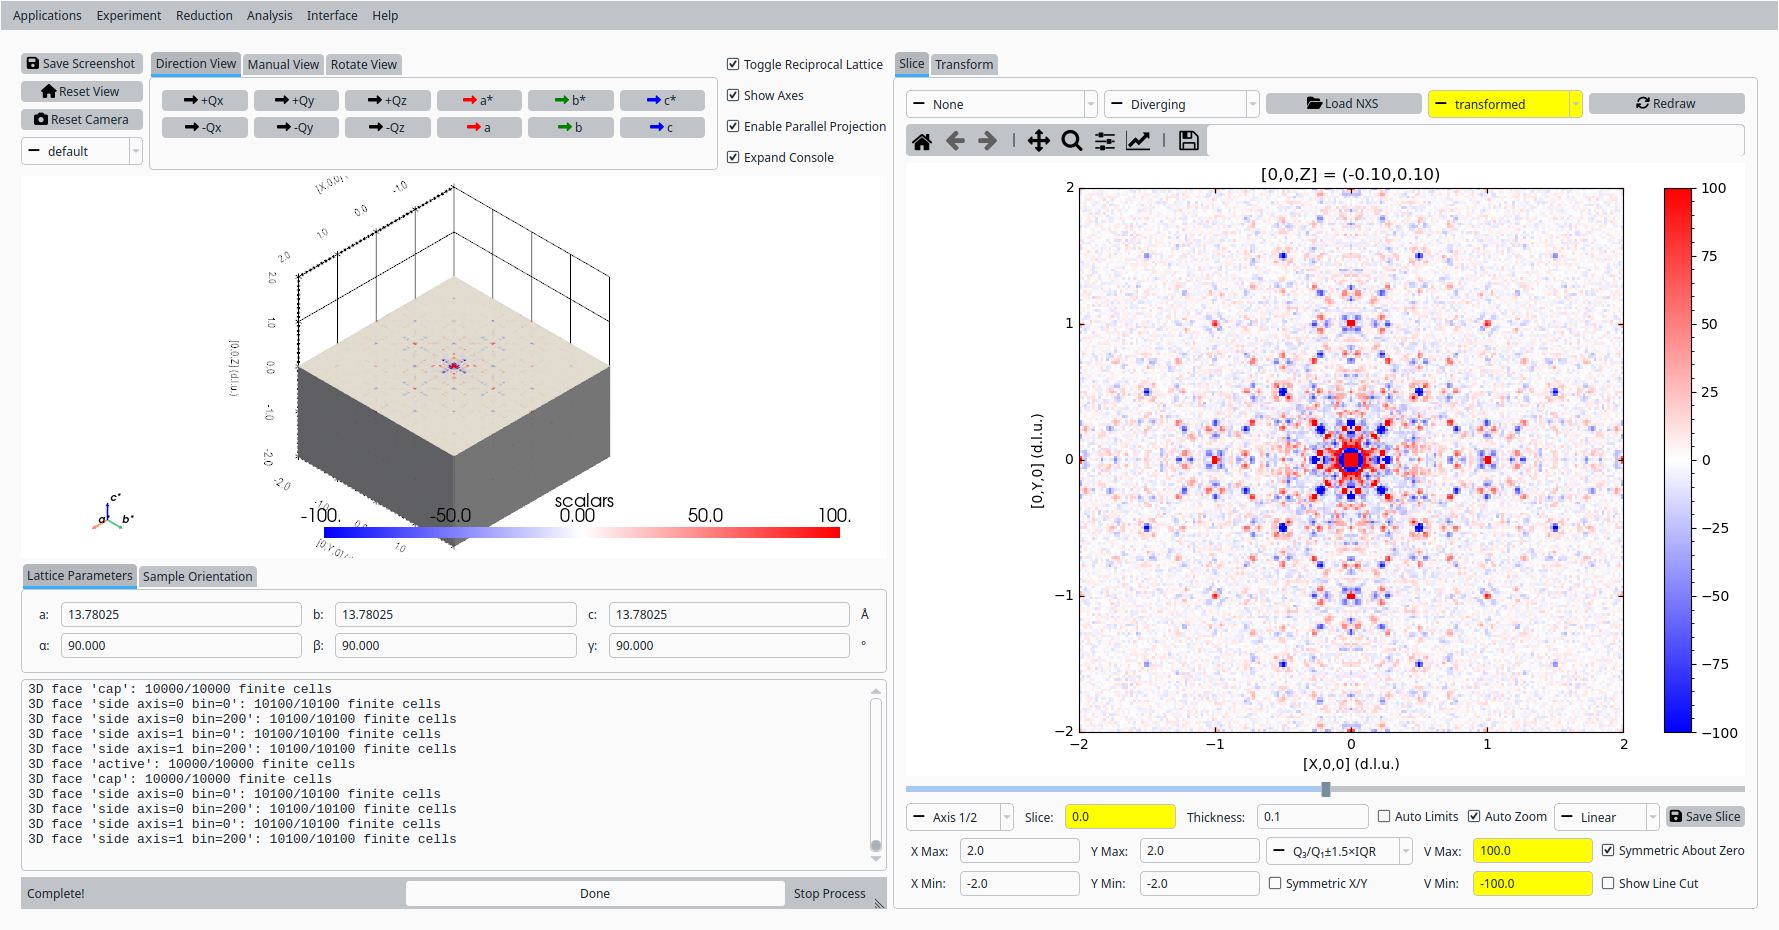1779x930 pixels.
Task: Click the save figure floppy icon
Action: pyautogui.click(x=1188, y=141)
